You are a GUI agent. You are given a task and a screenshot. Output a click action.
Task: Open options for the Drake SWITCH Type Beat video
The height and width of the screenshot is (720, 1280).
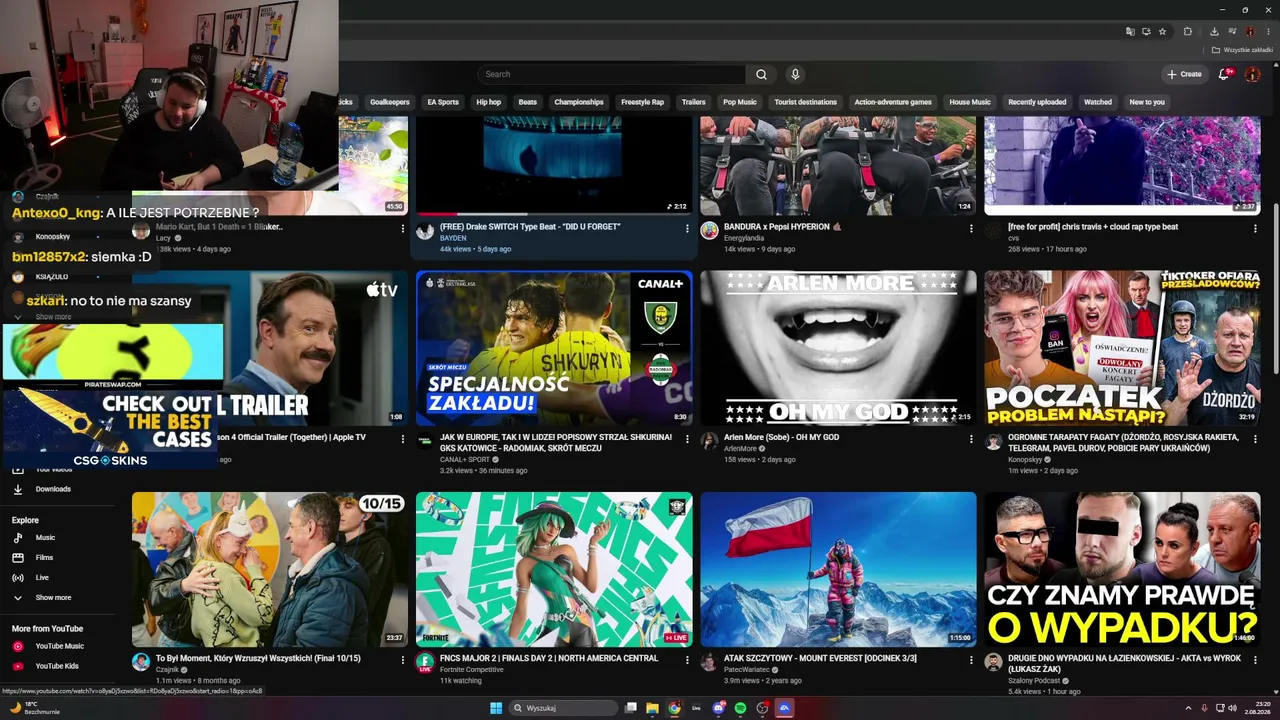pyautogui.click(x=687, y=228)
